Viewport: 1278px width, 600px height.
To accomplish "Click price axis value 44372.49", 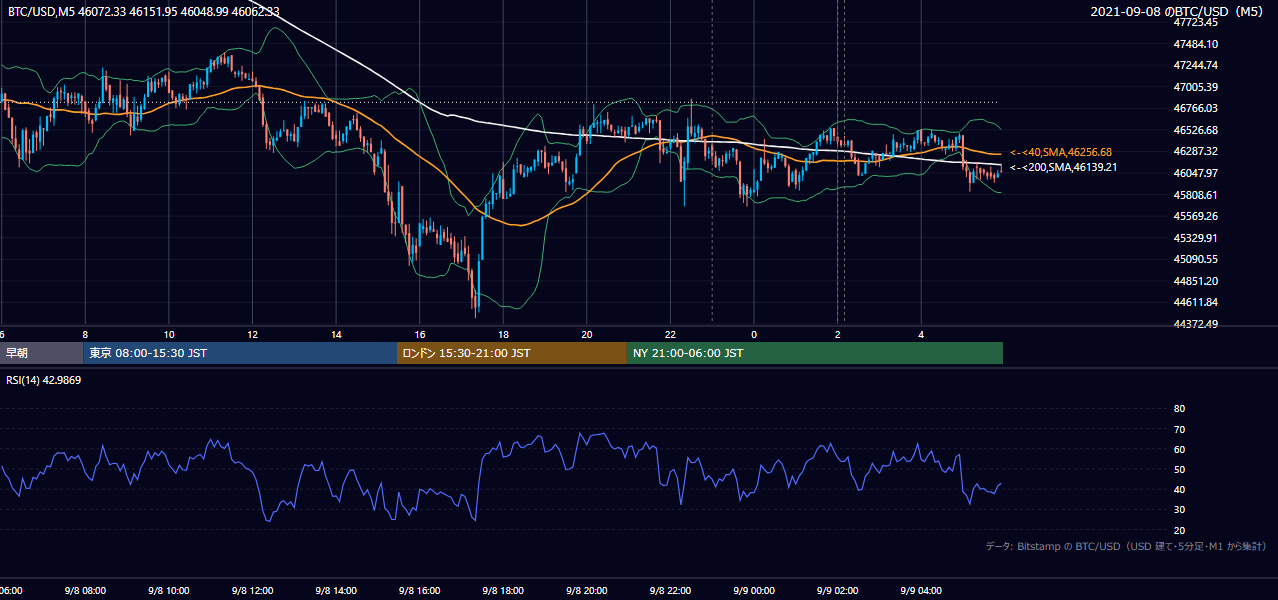I will pyautogui.click(x=1196, y=324).
